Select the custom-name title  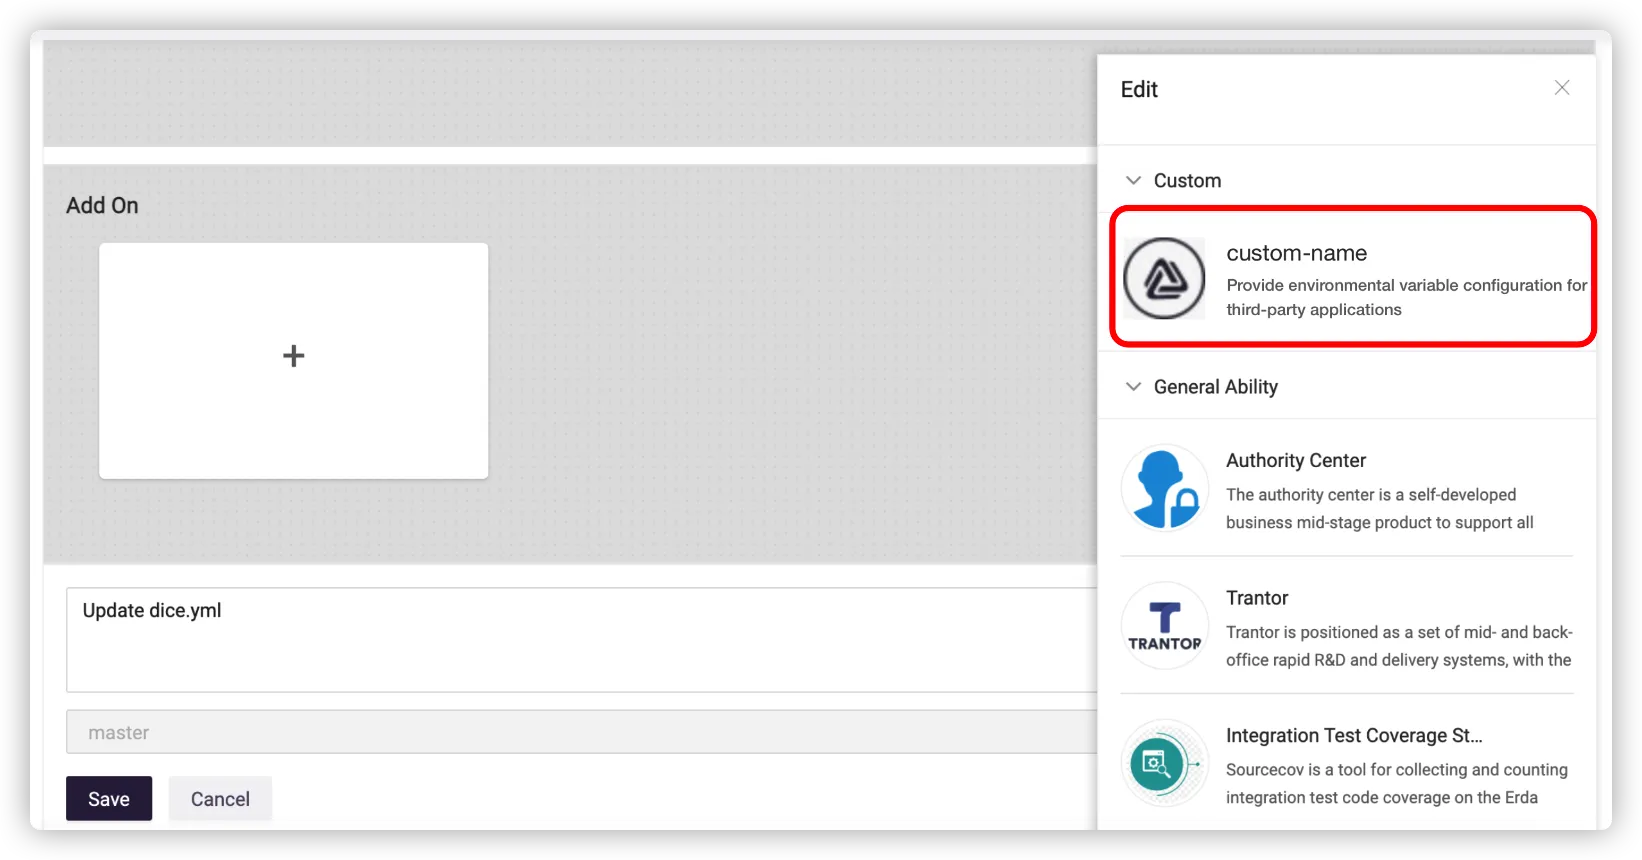point(1296,253)
